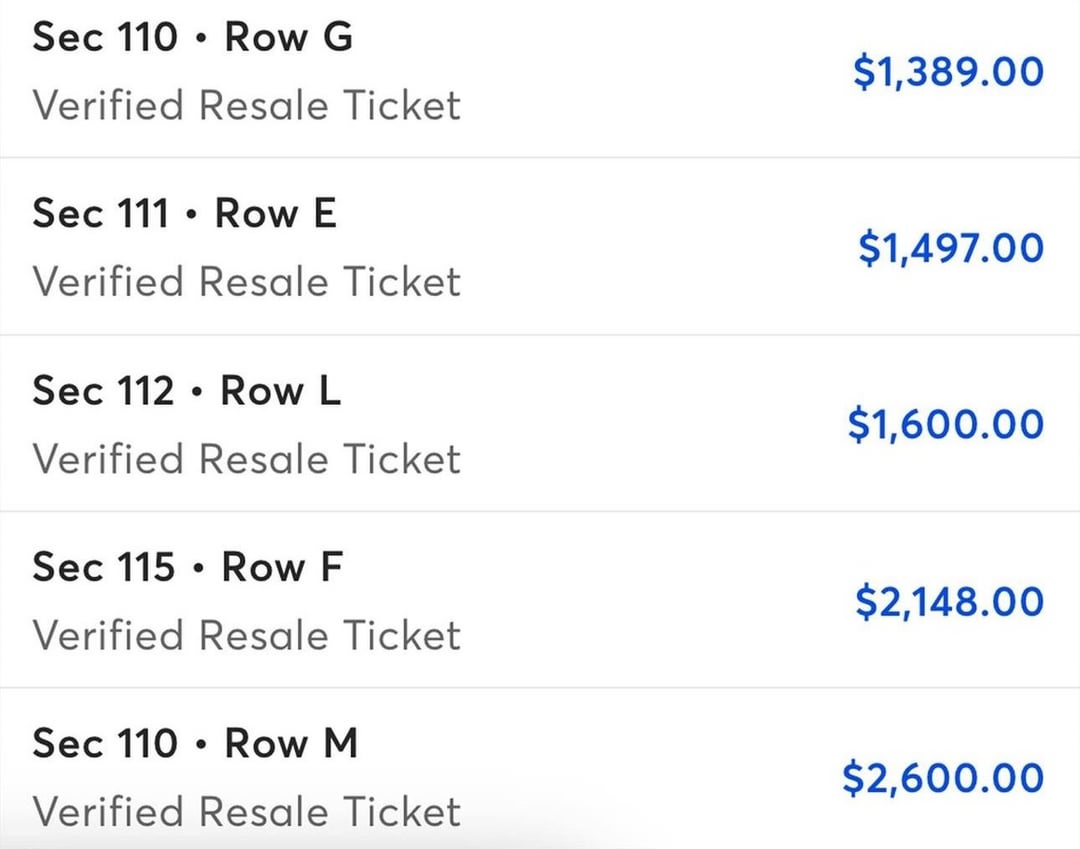Choose the $1,600.00 price

tap(946, 425)
